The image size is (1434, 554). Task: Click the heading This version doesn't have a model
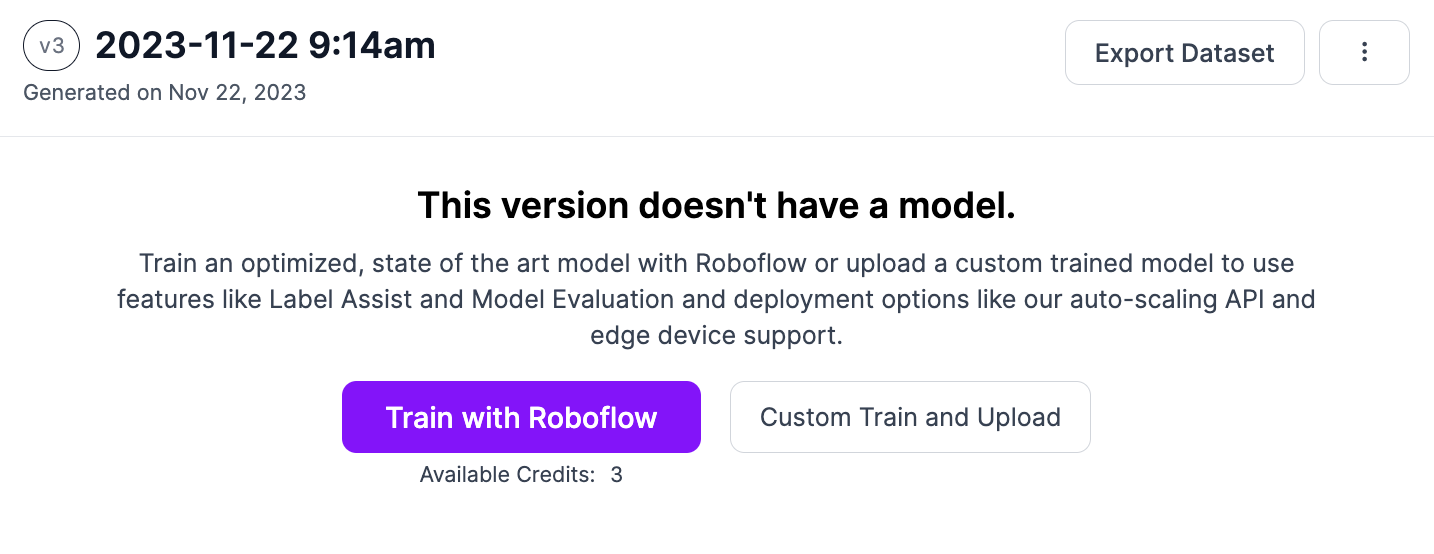[716, 205]
